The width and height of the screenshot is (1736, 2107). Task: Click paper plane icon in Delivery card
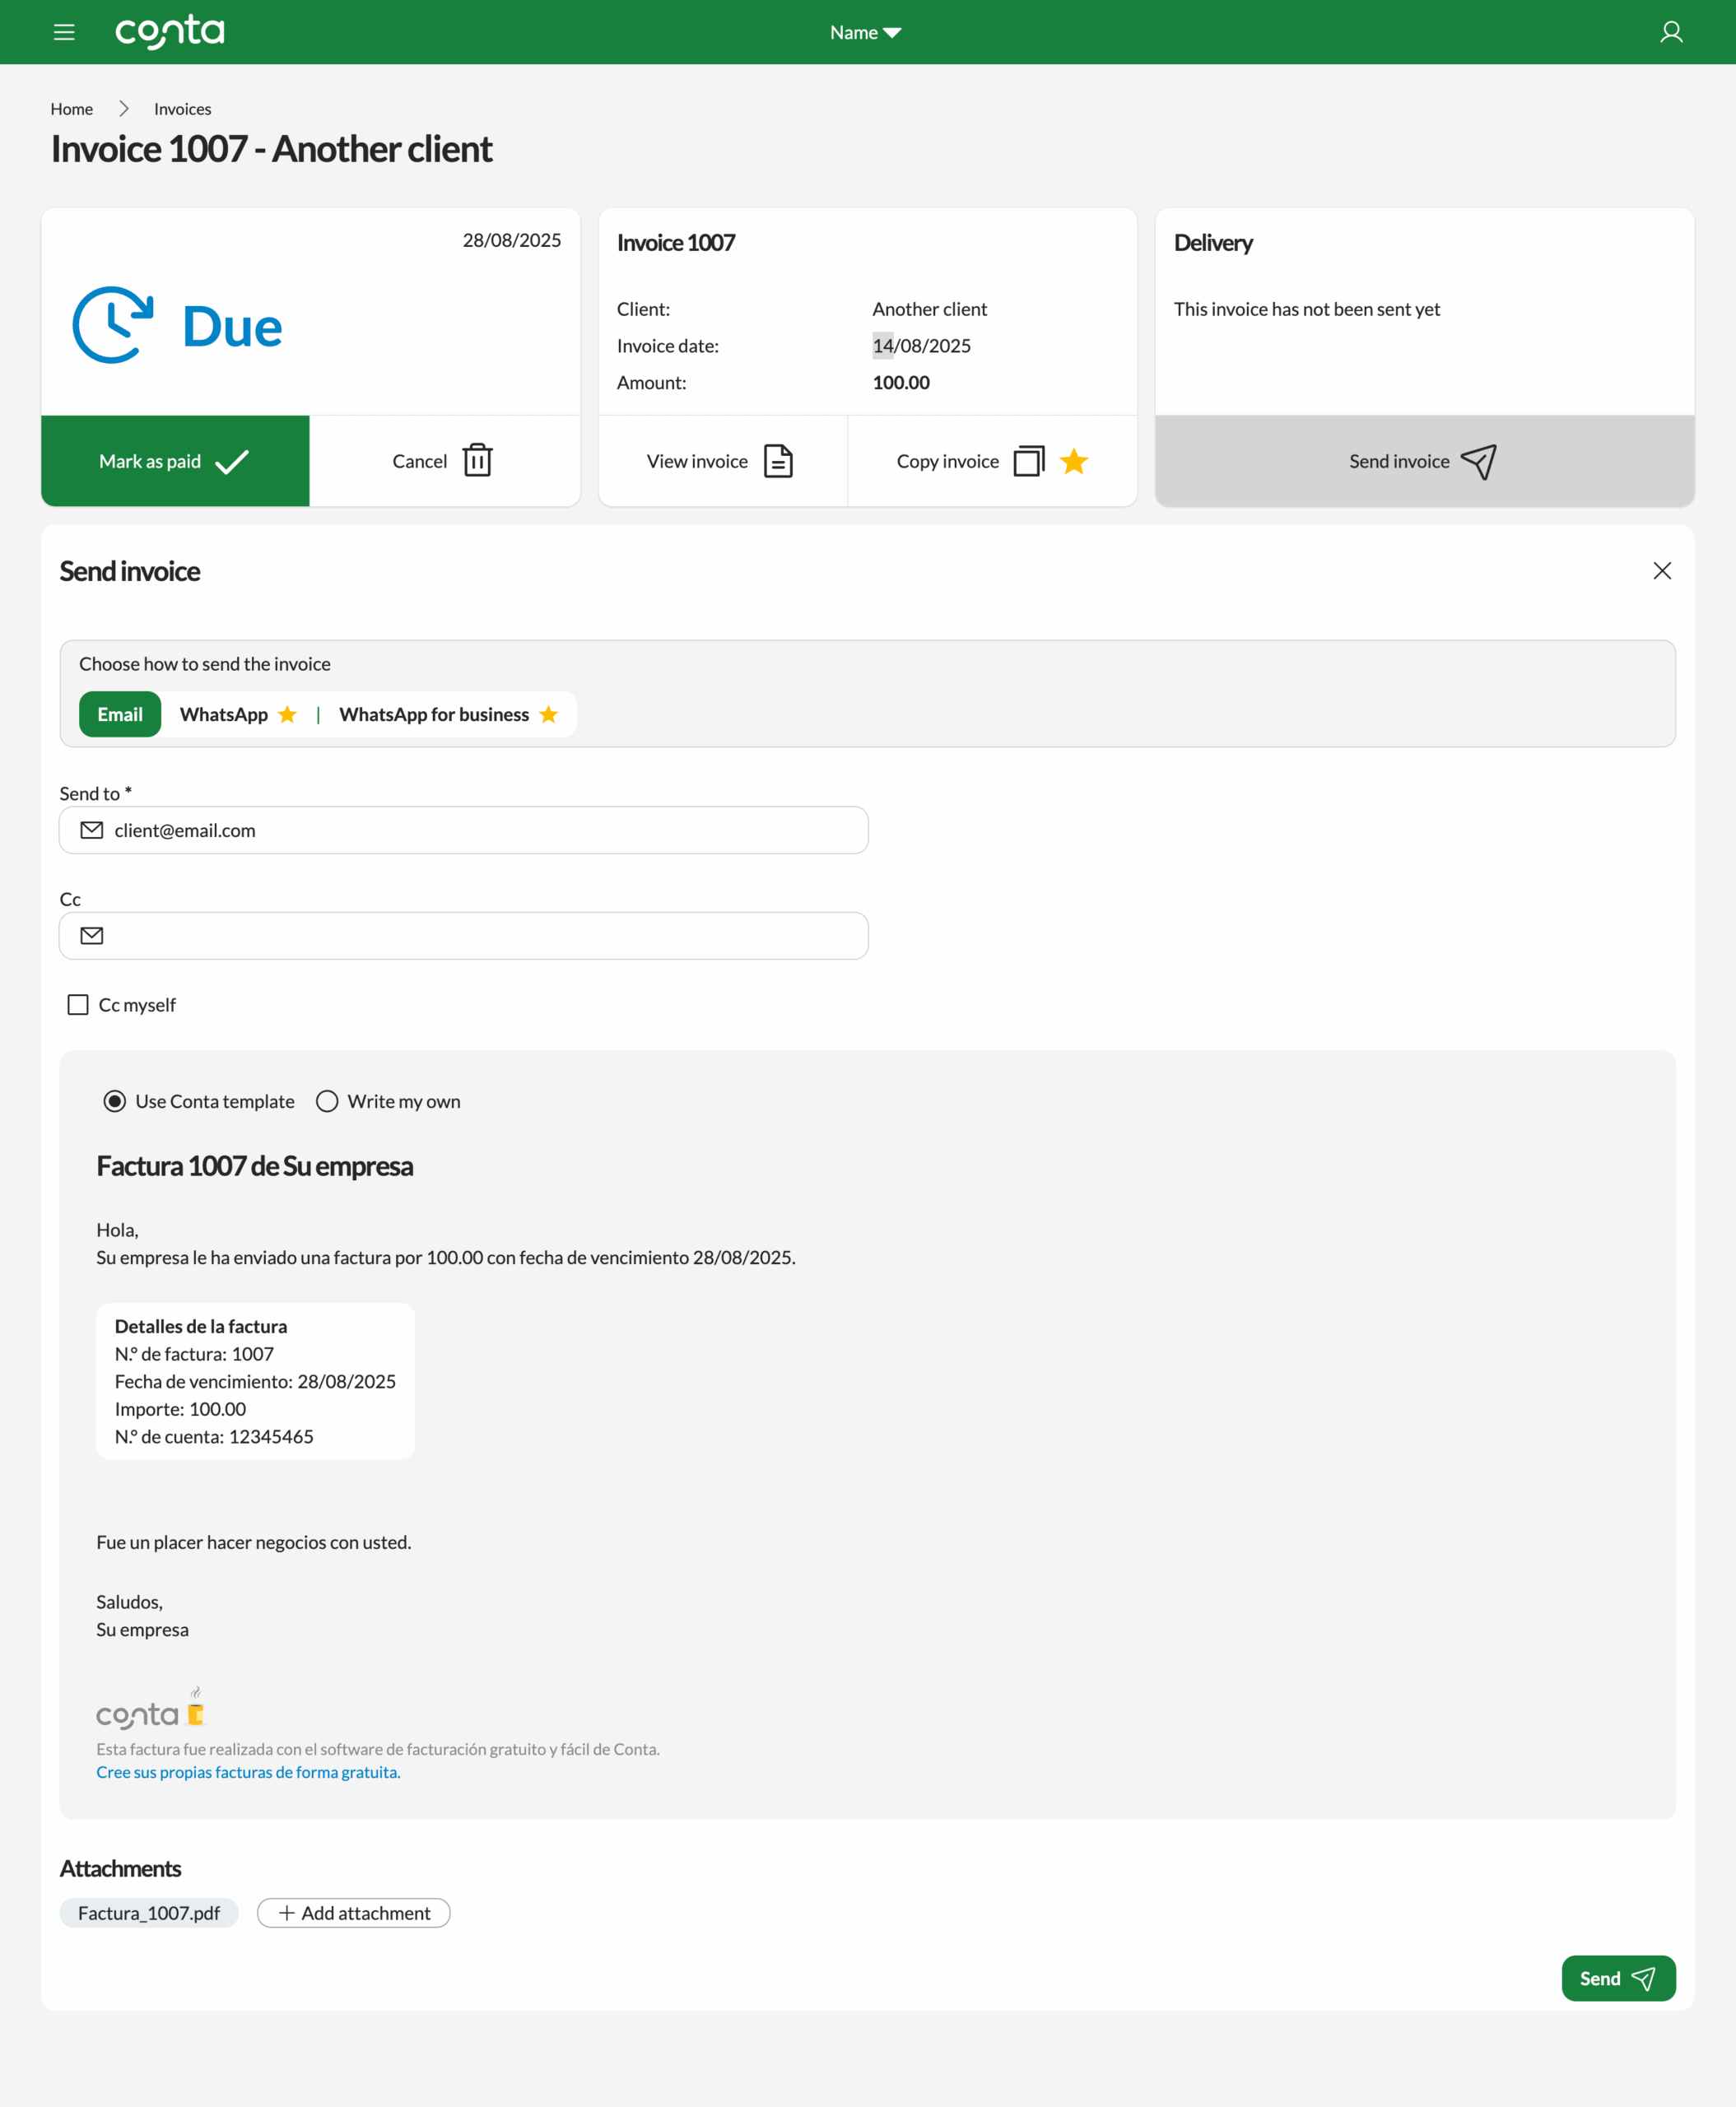click(x=1479, y=461)
